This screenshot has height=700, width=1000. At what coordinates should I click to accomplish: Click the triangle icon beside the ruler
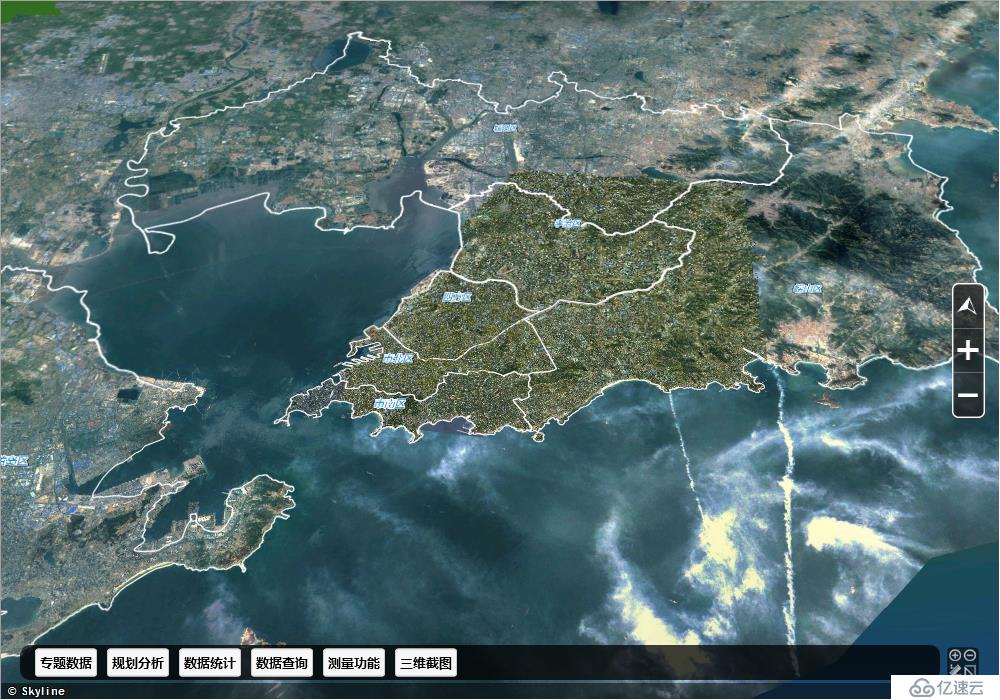(970, 670)
